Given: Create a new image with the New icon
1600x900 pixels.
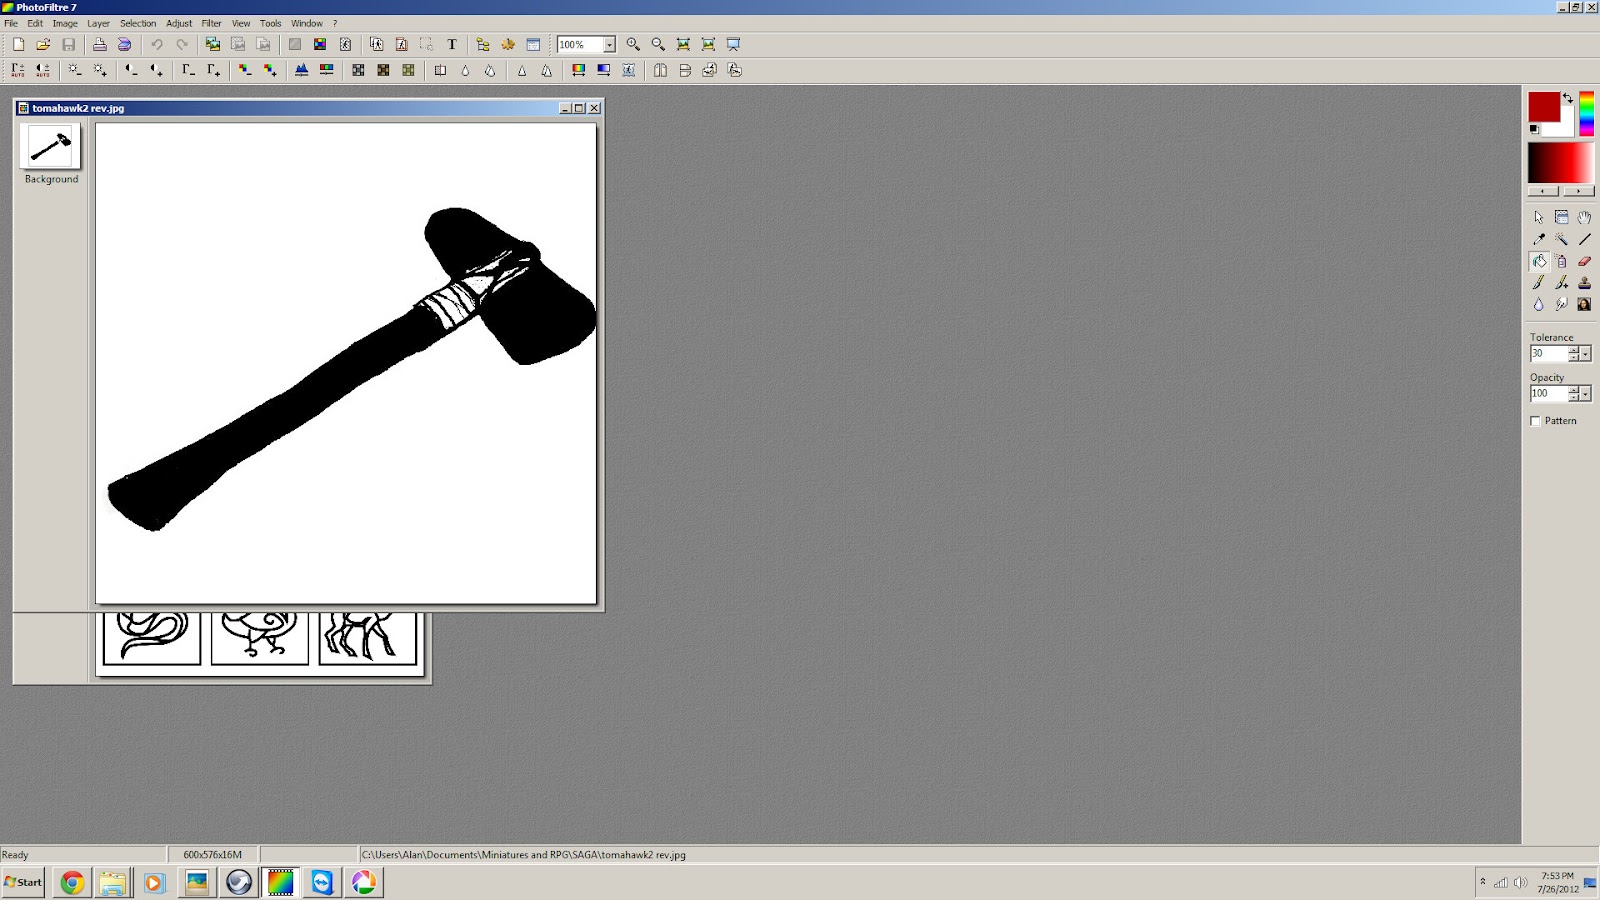Looking at the screenshot, I should (x=18, y=44).
